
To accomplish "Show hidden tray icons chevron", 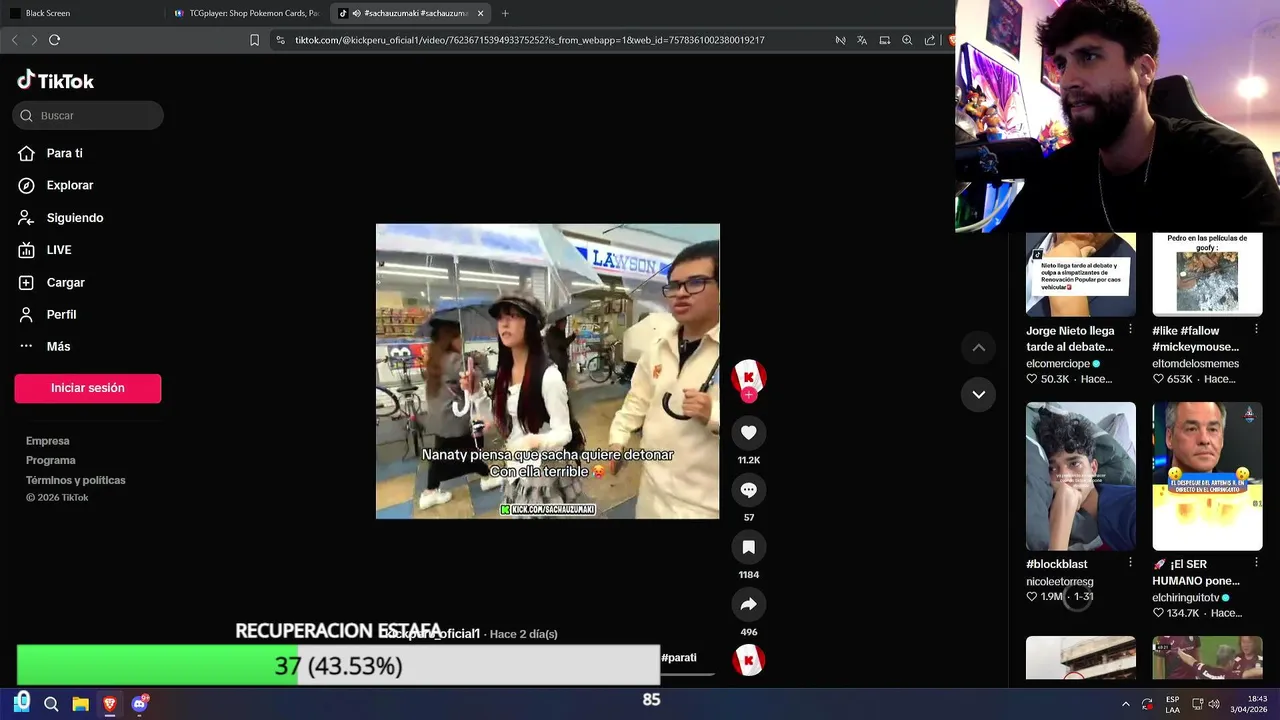I will 1126,704.
